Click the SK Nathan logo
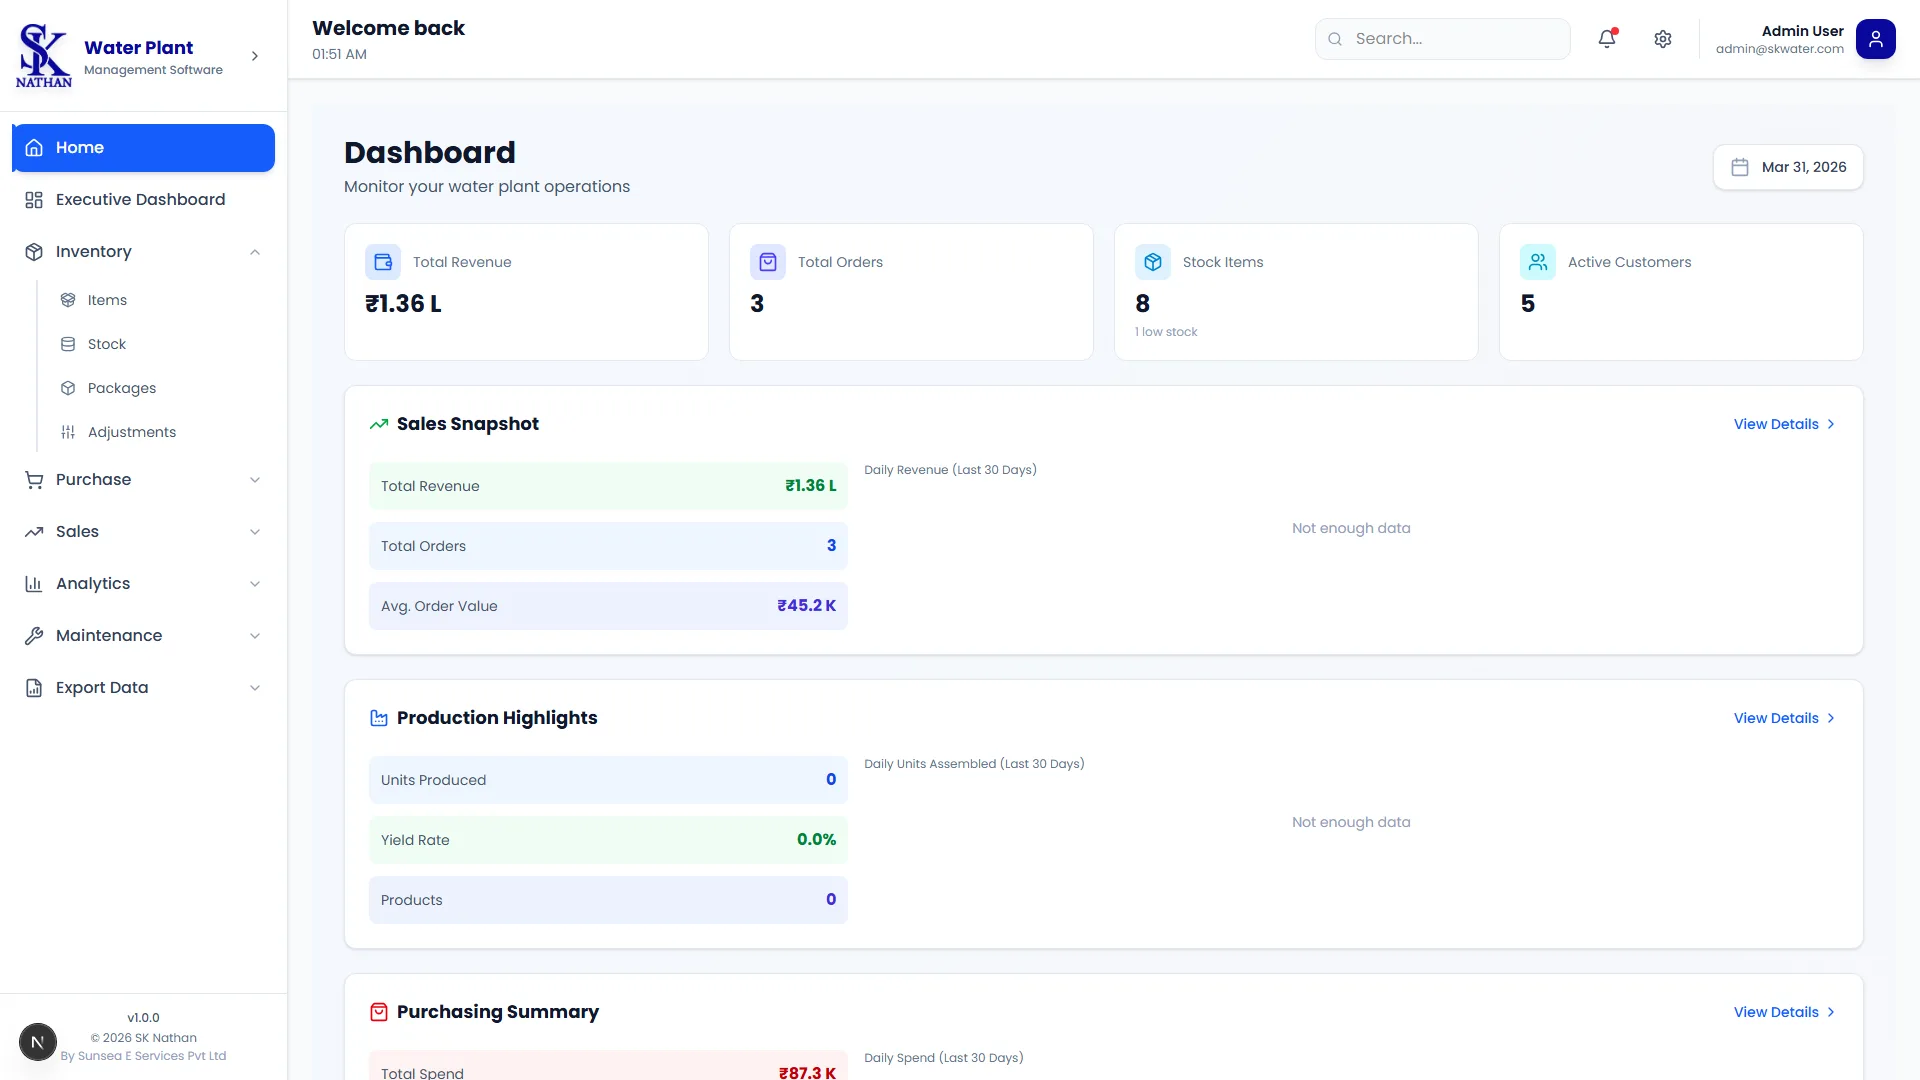The height and width of the screenshot is (1080, 1920). 44,55
